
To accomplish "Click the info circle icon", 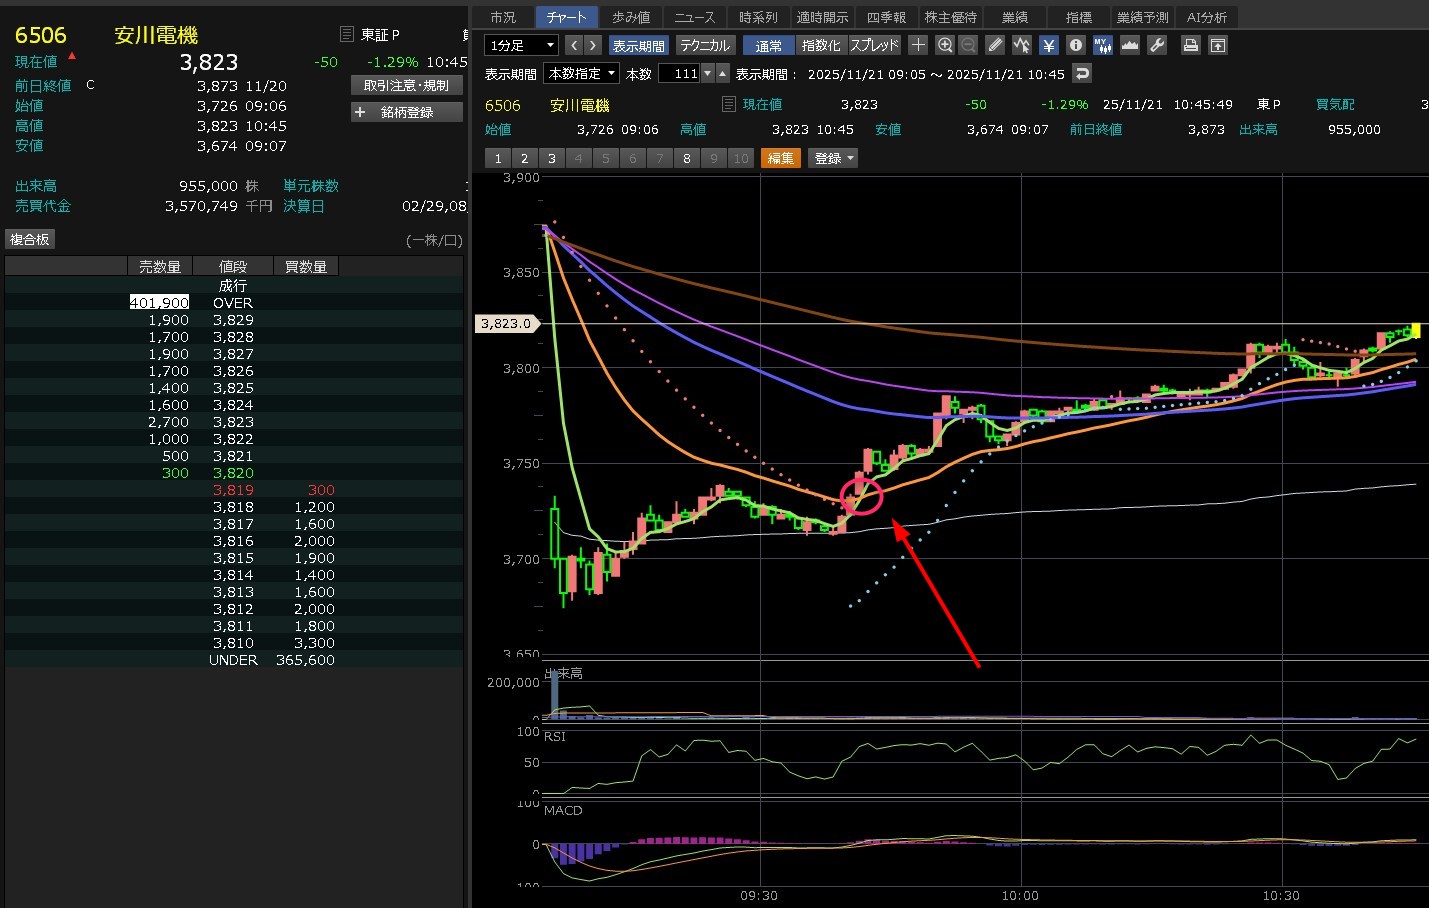I will coord(1076,45).
